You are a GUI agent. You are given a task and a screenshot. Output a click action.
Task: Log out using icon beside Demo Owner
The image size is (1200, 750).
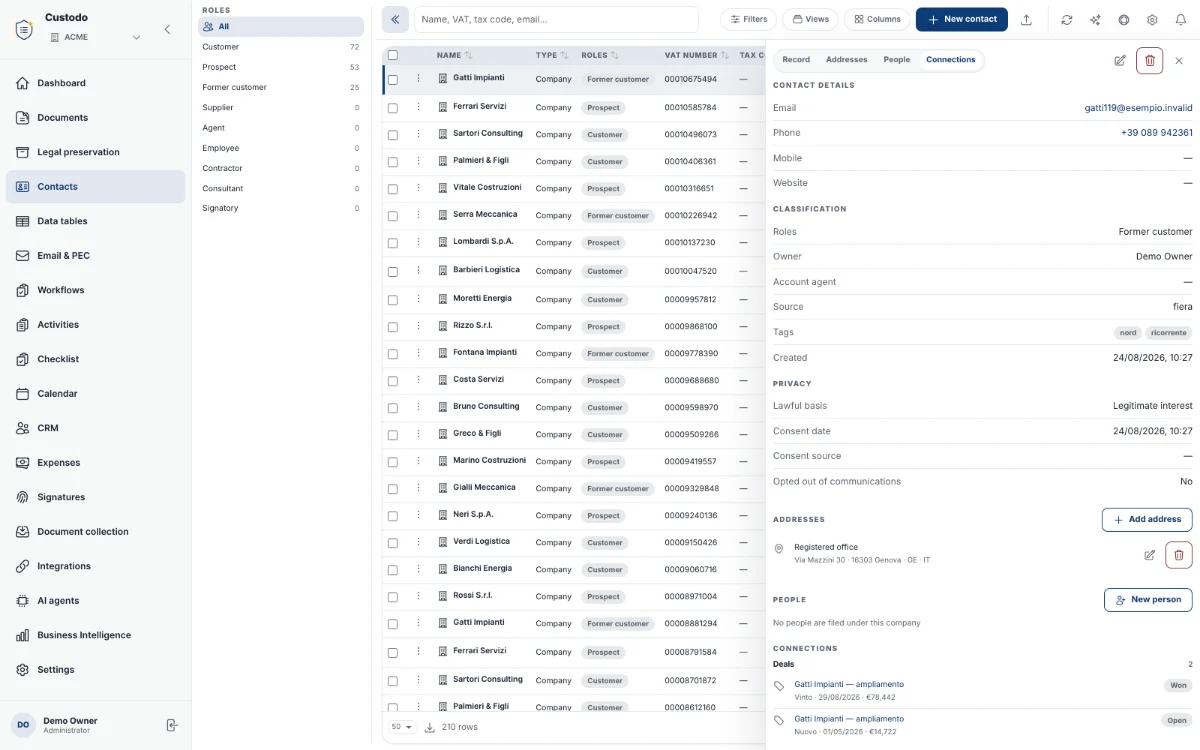(171, 725)
